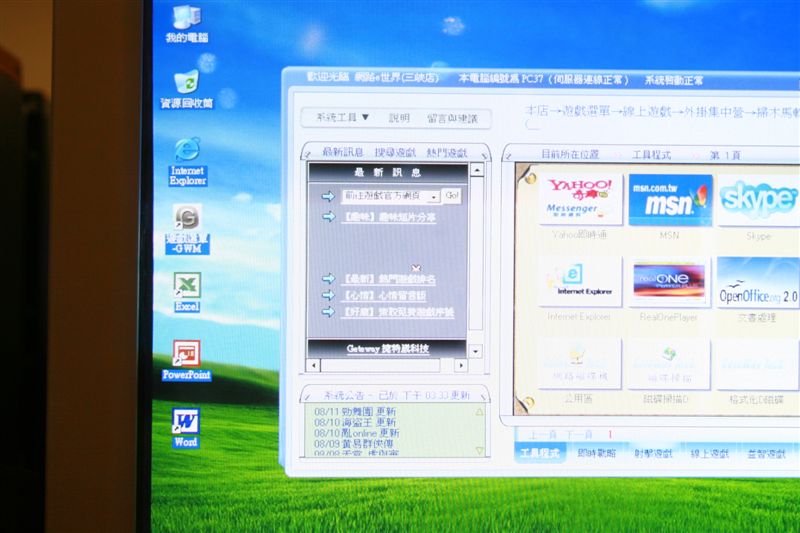The width and height of the screenshot is (800, 533).
Task: Click news panel horizontal scrollbar right arrow
Action: pos(461,365)
